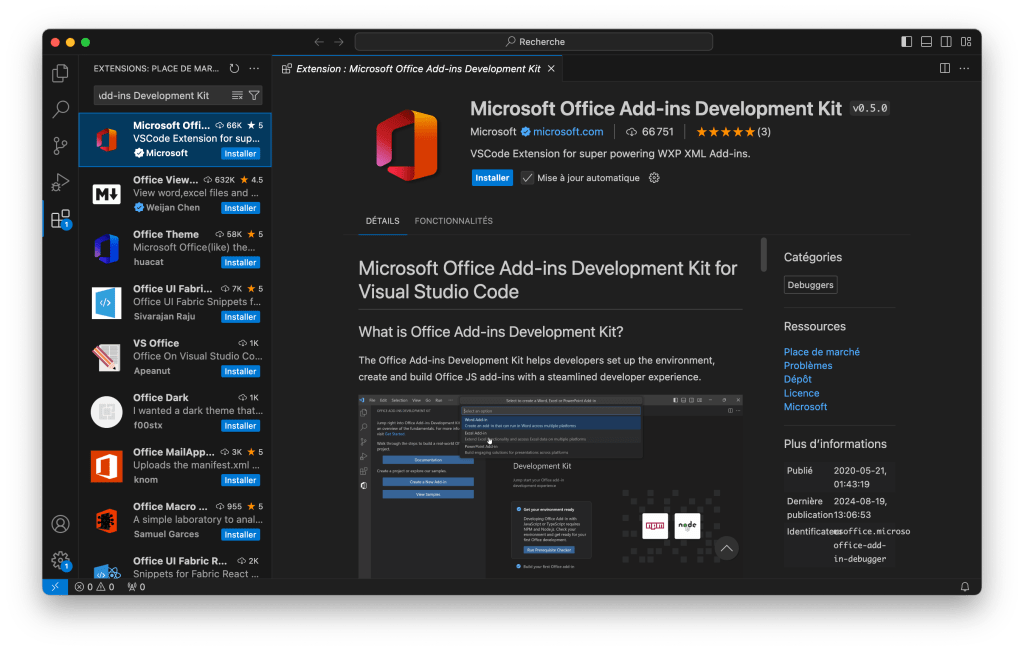
Task: Open the Explorer view in activity bar
Action: [61, 73]
